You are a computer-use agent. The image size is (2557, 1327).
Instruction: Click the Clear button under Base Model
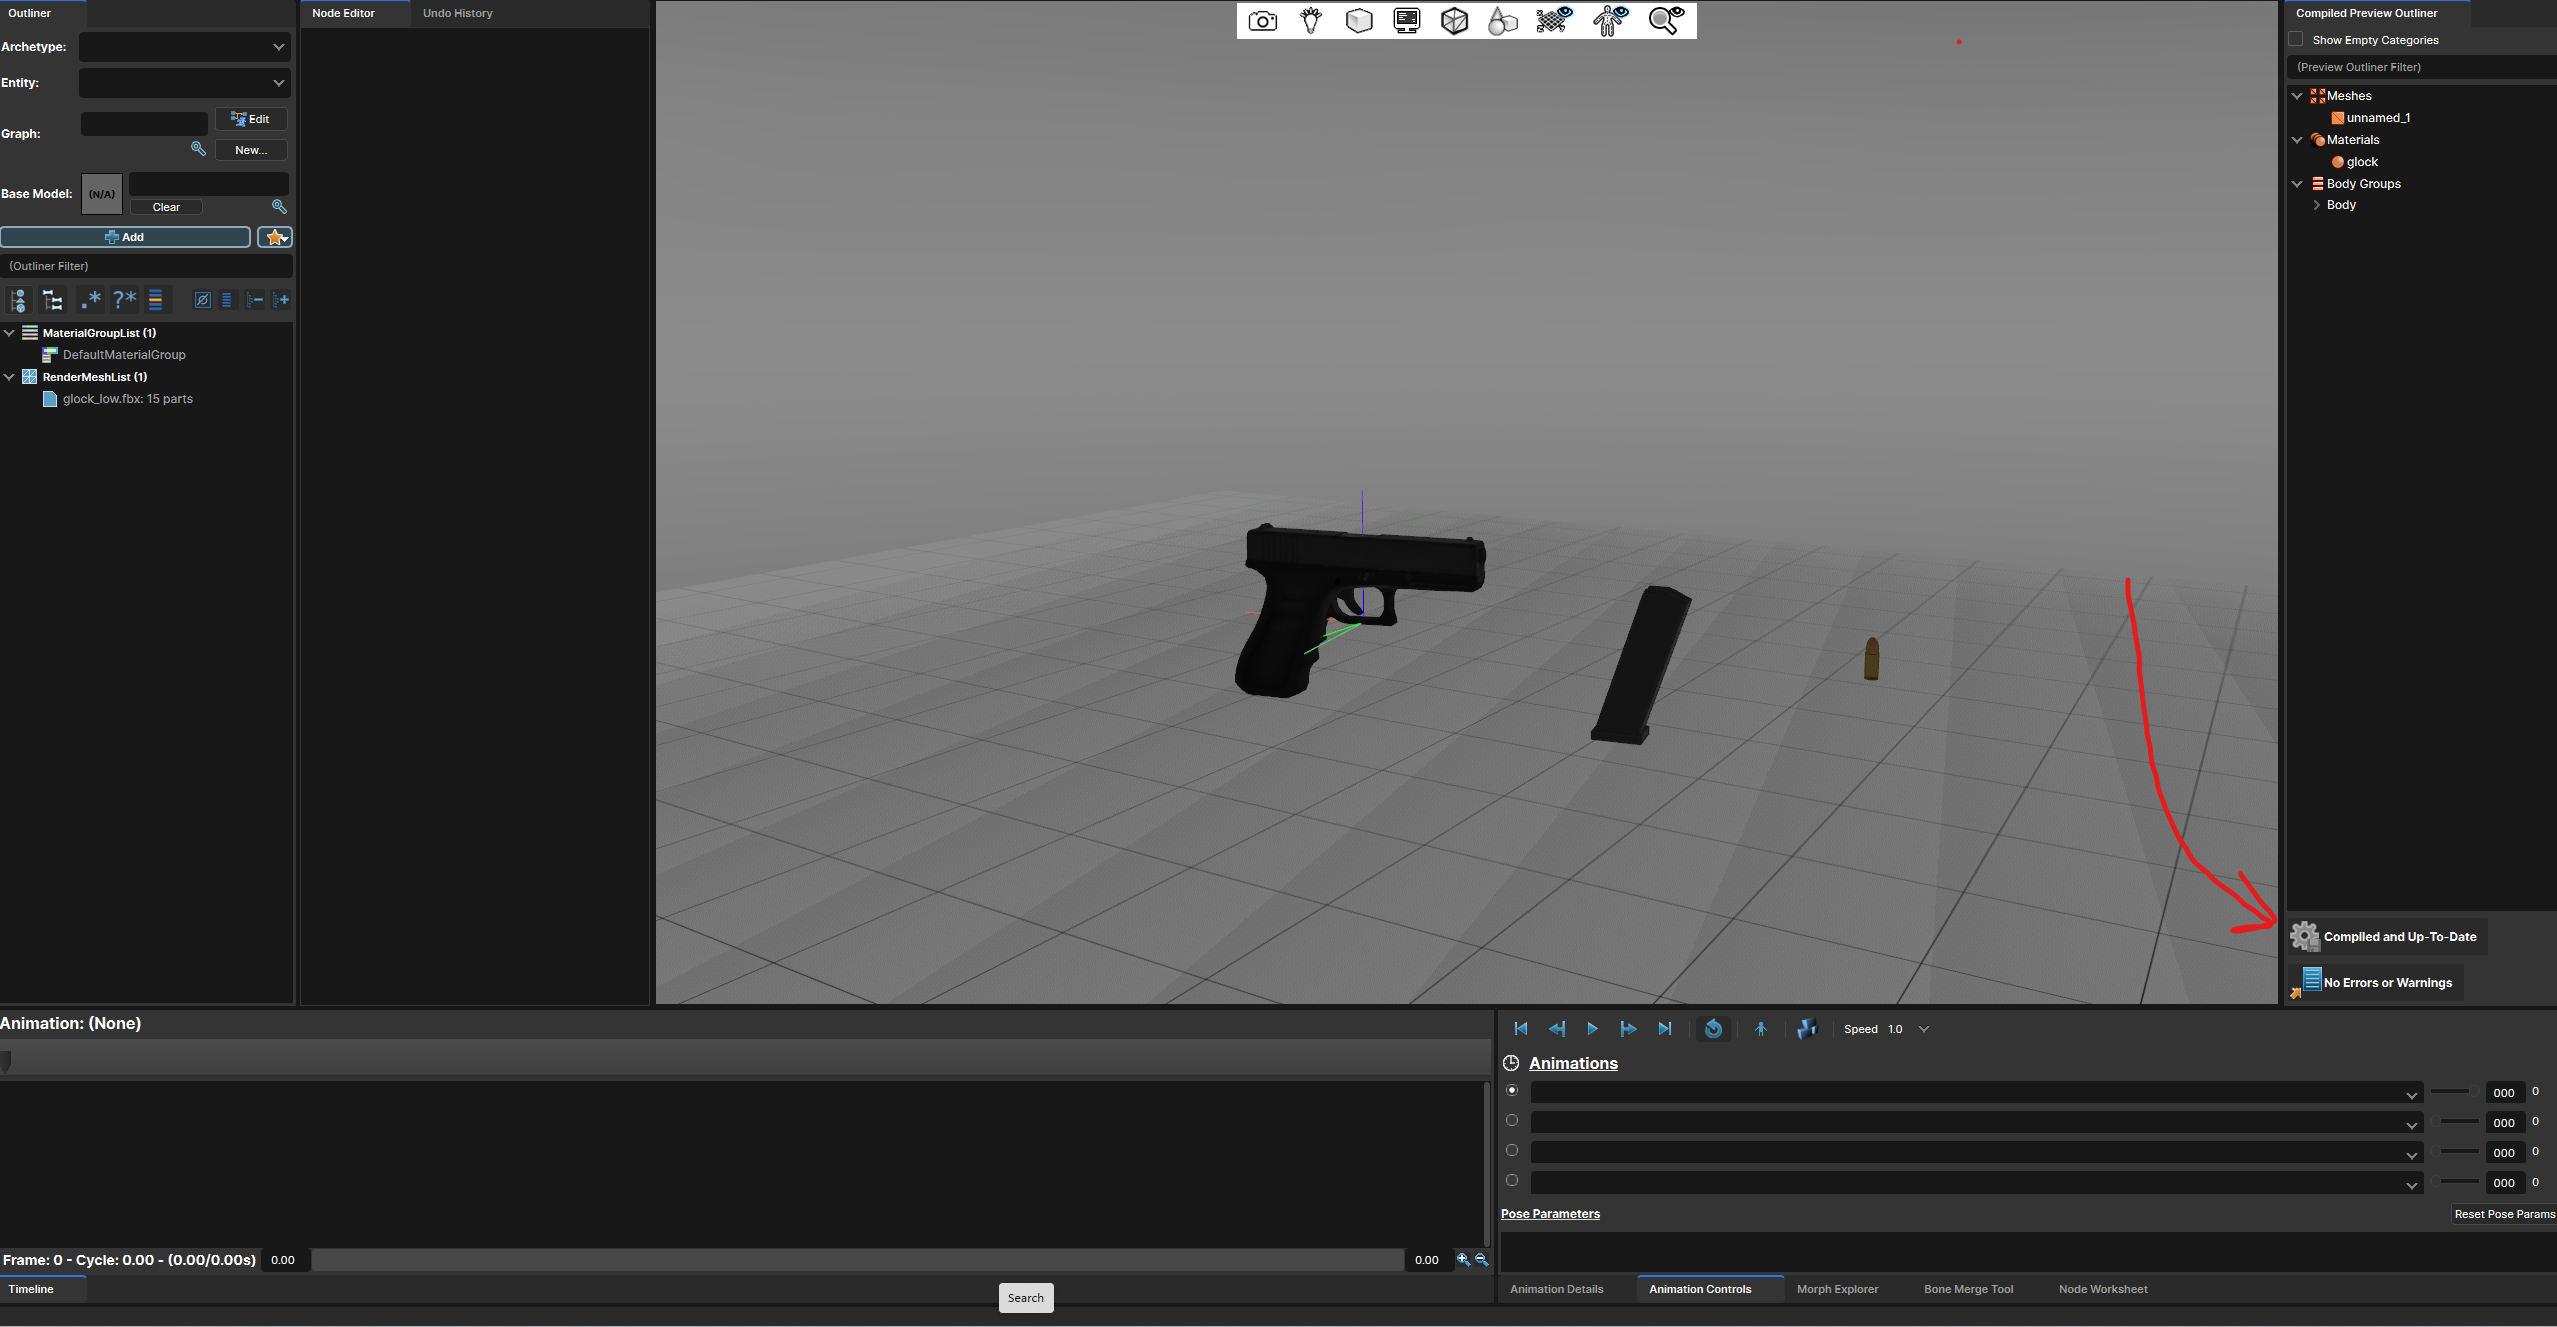pos(166,207)
